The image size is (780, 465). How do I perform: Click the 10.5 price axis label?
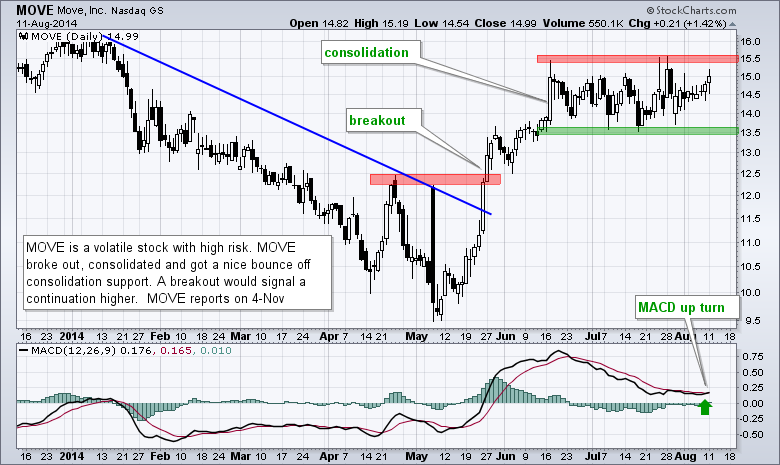[x=750, y=267]
